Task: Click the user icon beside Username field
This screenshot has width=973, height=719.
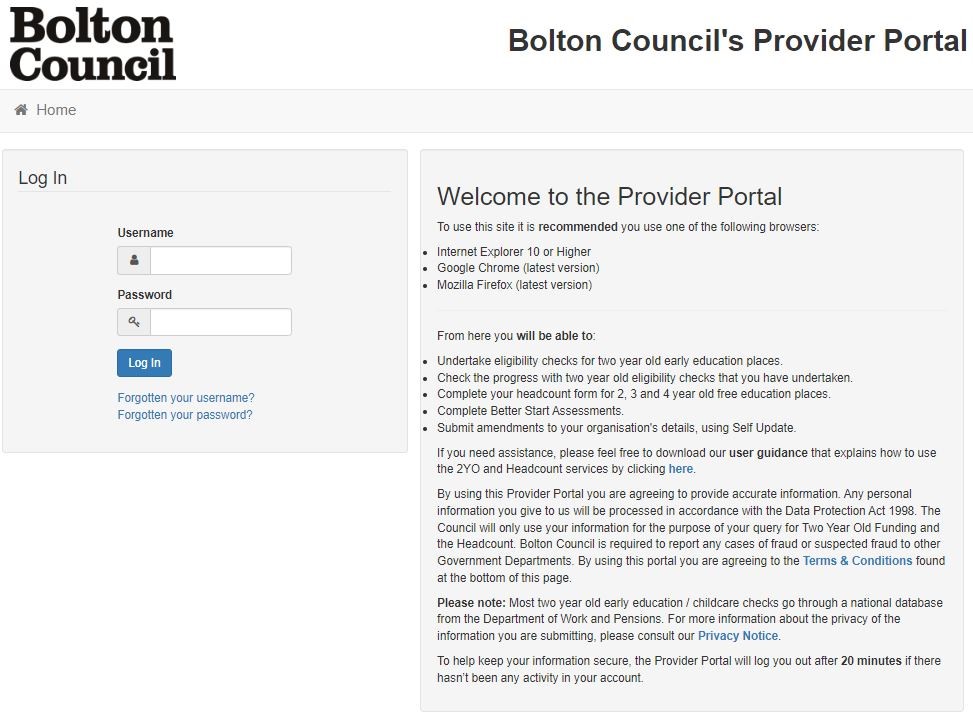Action: (134, 261)
